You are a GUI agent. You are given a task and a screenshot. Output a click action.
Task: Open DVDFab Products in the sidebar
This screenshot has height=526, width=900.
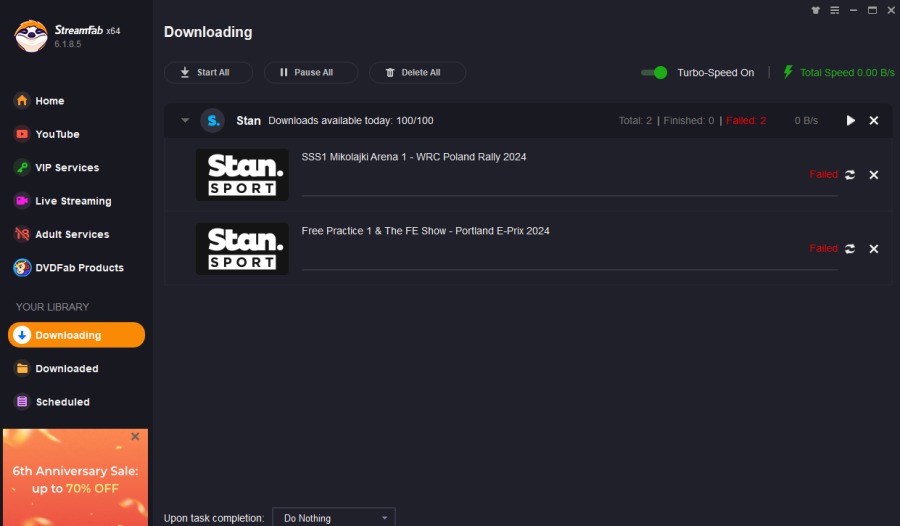(69, 267)
